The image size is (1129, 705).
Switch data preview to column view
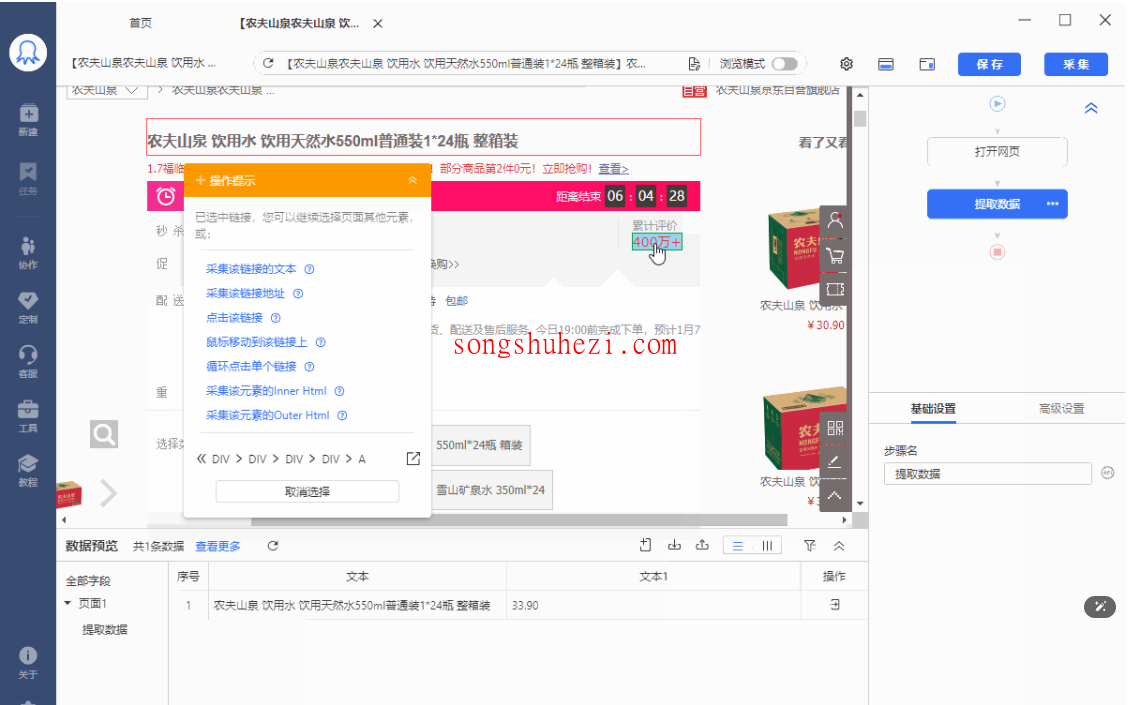coord(768,546)
